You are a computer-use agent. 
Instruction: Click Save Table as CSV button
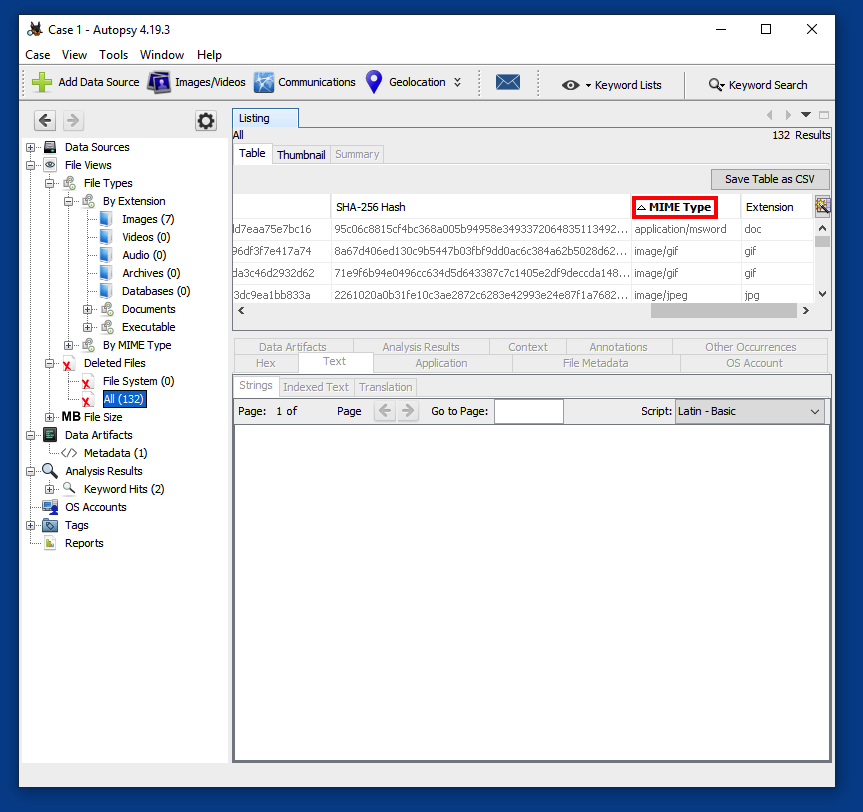pos(769,179)
